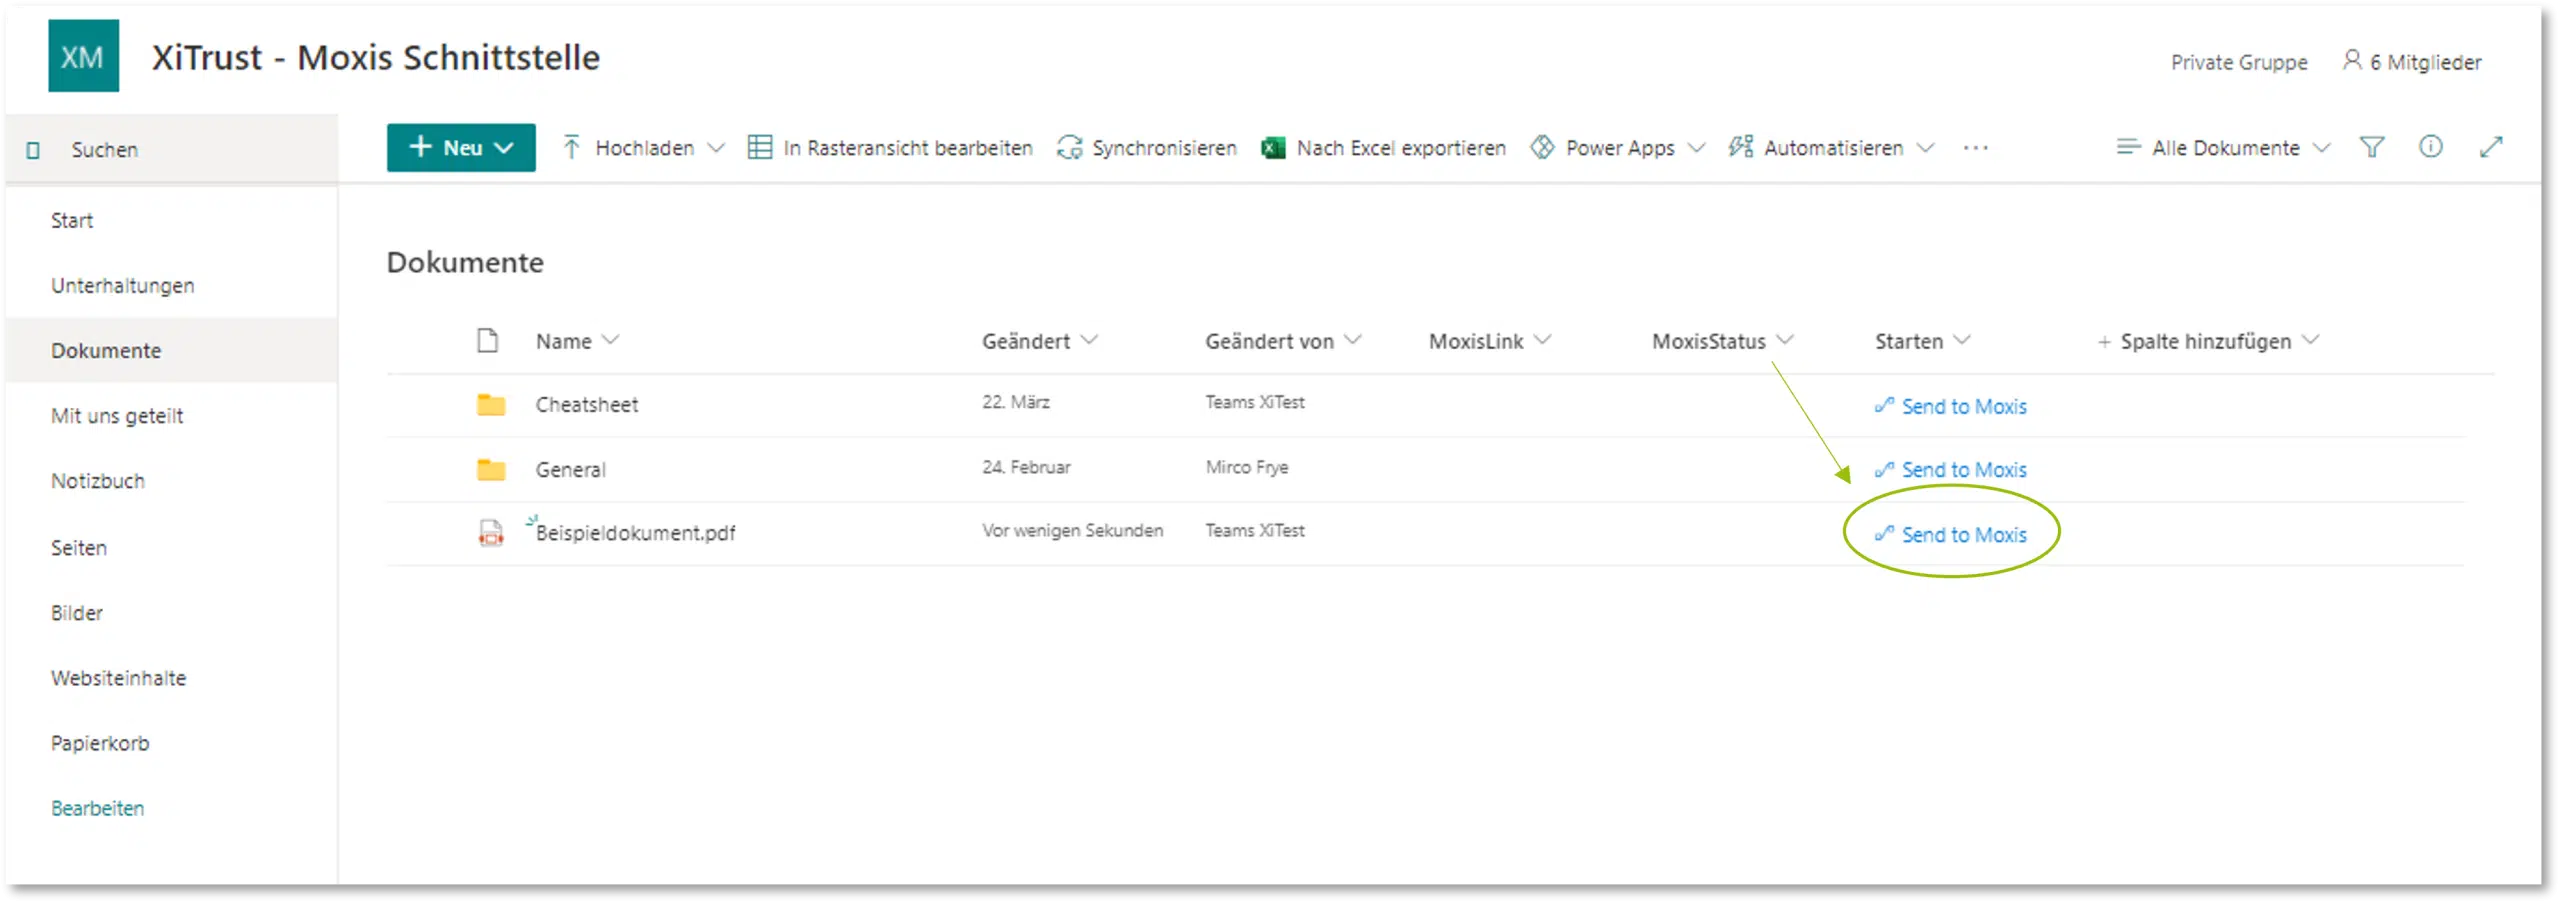Image resolution: width=2560 pixels, height=903 pixels.
Task: Click the Power Apps icon
Action: (1542, 148)
